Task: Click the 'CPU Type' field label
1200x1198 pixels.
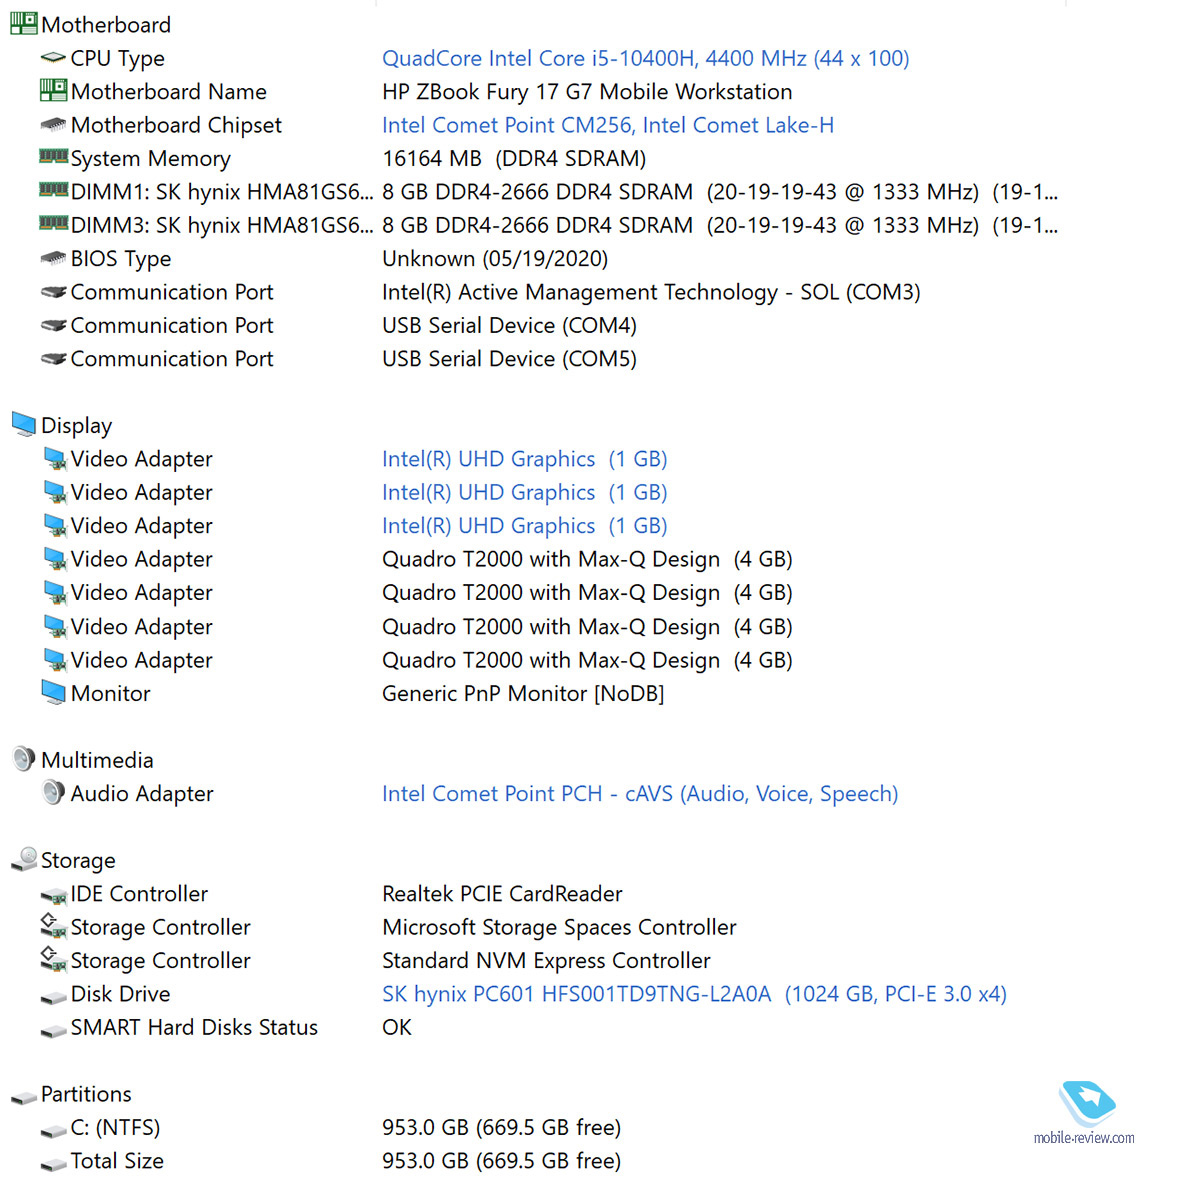Action: pyautogui.click(x=118, y=59)
